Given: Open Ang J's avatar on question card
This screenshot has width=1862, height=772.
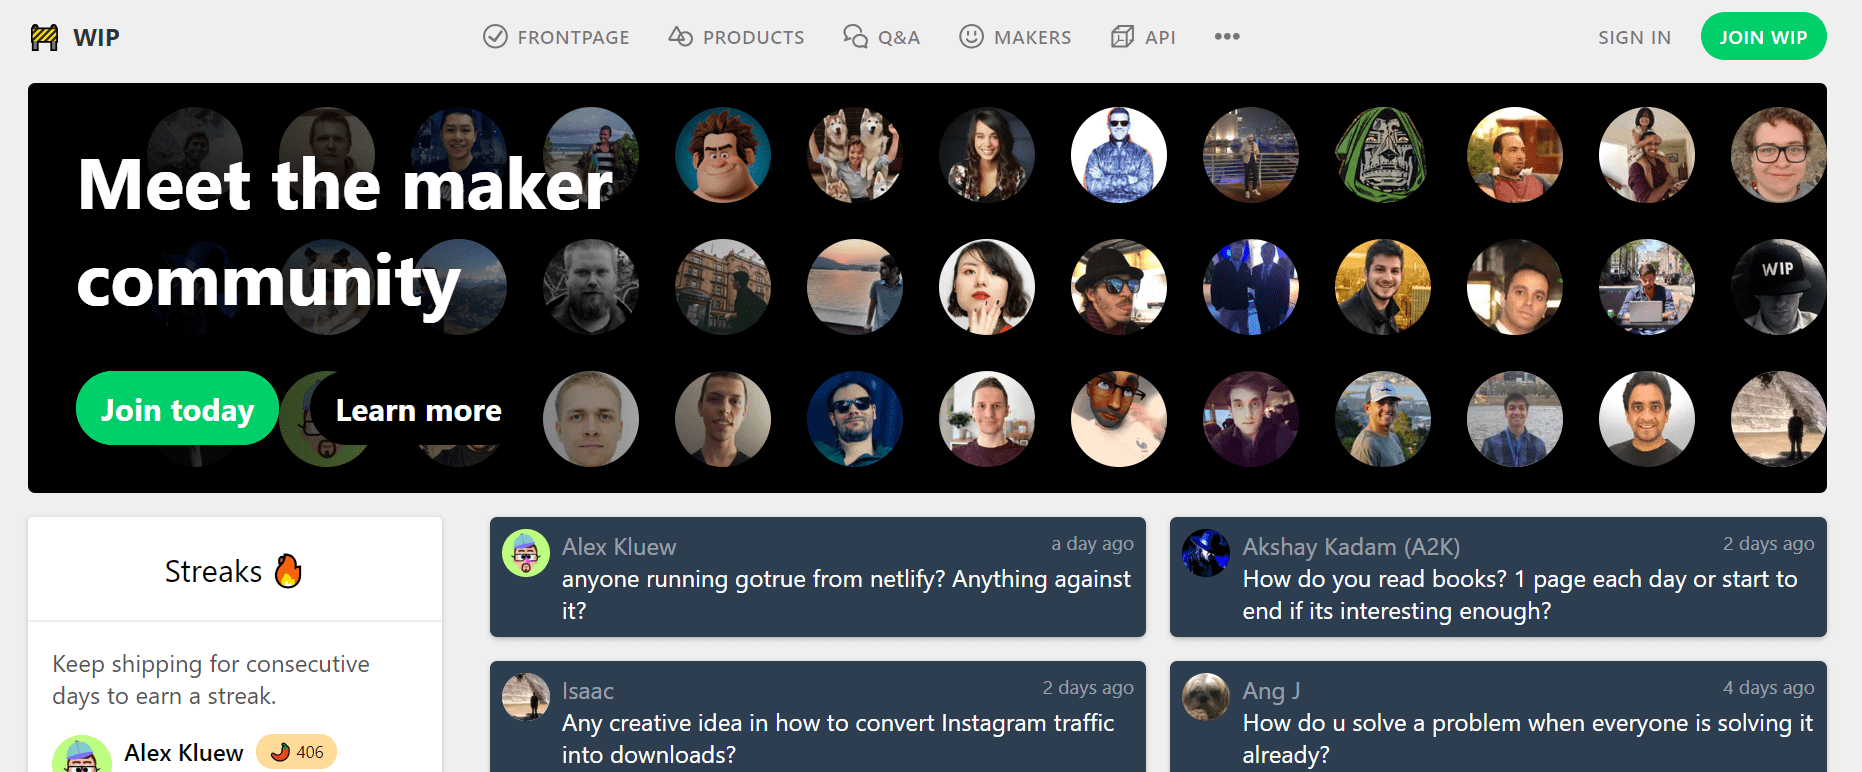Looking at the screenshot, I should [1206, 697].
